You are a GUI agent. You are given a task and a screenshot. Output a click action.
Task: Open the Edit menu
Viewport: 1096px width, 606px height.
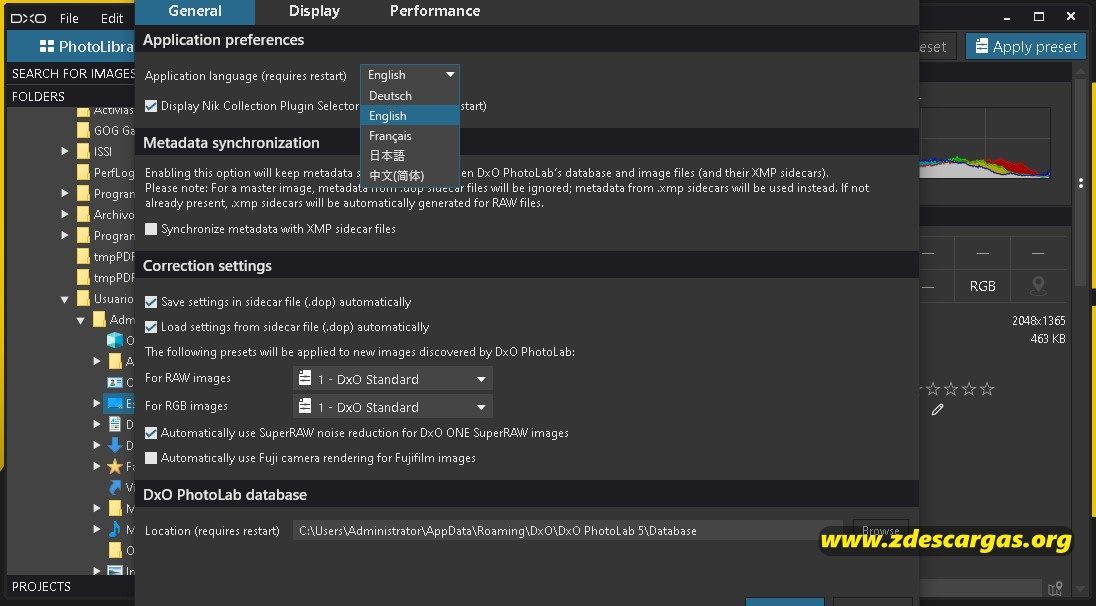point(112,19)
